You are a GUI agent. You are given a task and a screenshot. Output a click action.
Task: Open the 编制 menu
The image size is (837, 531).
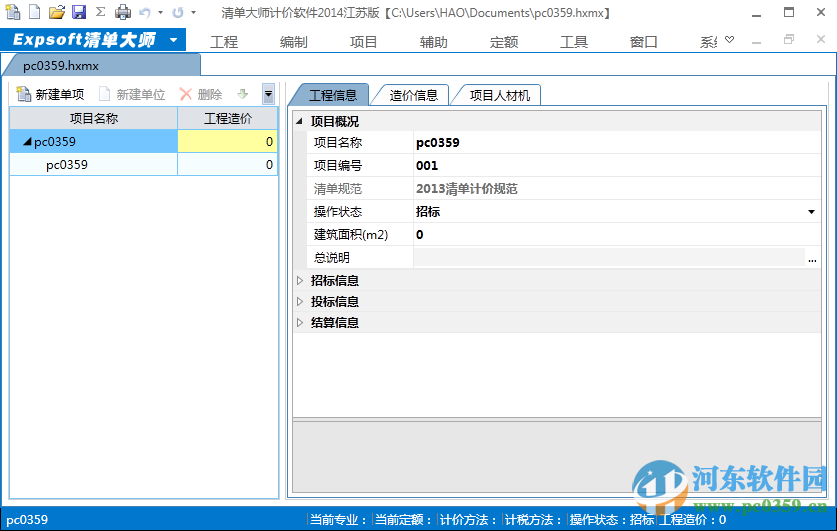pos(294,42)
